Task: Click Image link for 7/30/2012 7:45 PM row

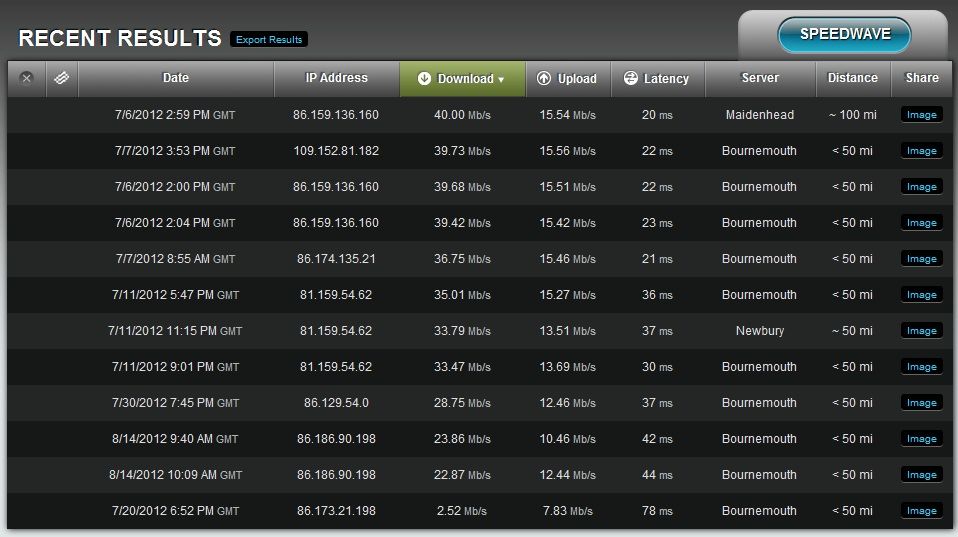Action: click(921, 403)
